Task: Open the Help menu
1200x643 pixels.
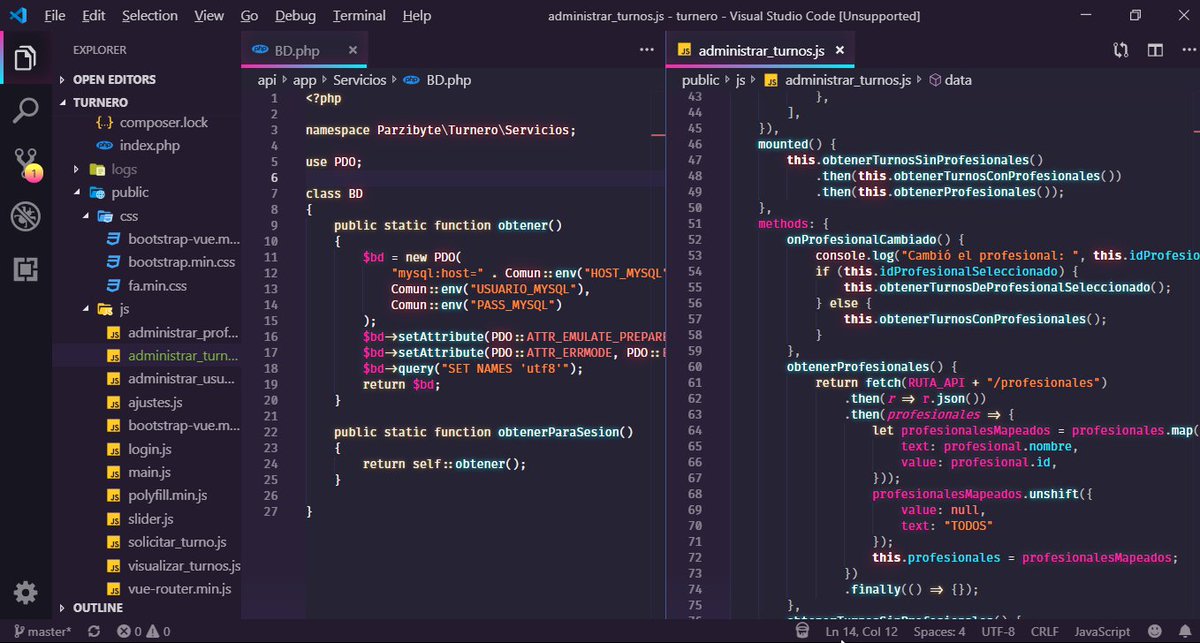Action: (416, 16)
